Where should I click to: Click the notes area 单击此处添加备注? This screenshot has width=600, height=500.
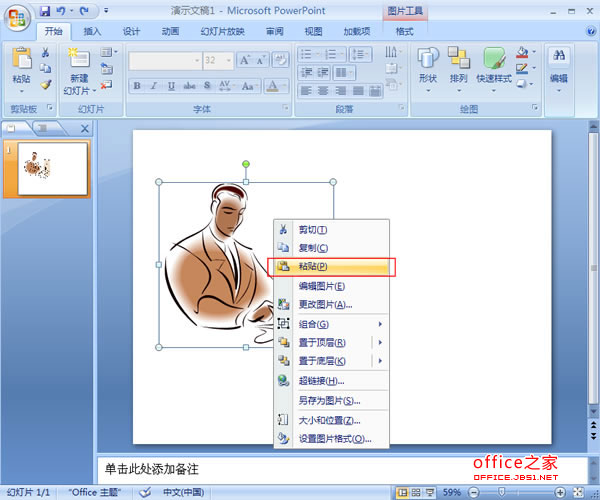152,469
